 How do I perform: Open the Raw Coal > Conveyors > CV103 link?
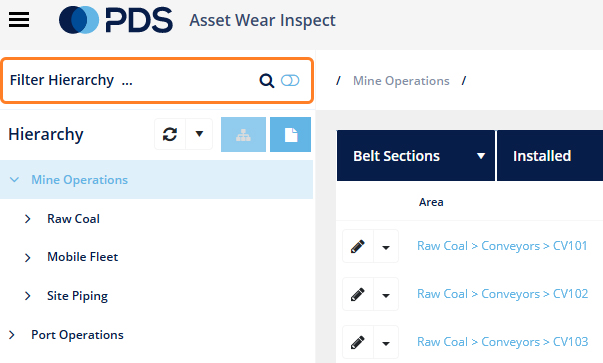pos(503,342)
